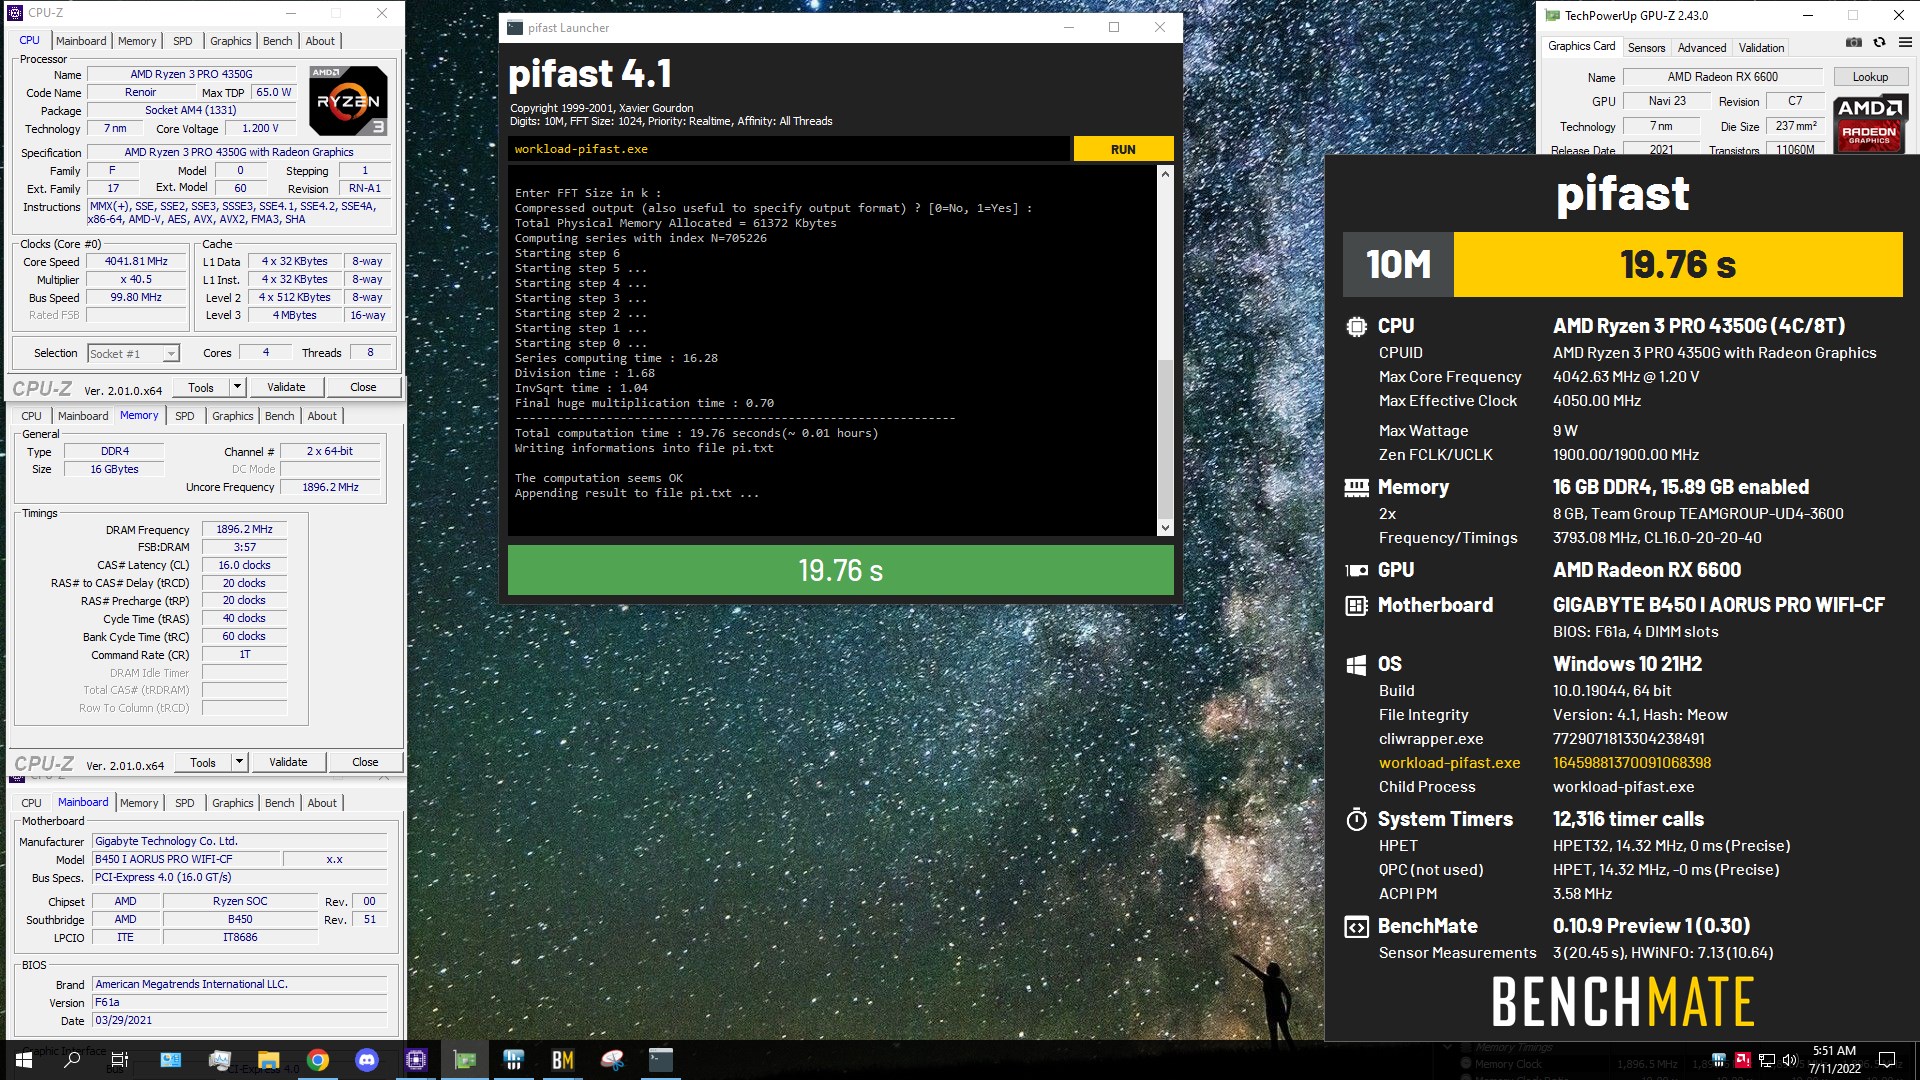Click the B450 I AORUS PRO WIFI-CF model field
The image size is (1920, 1080).
186,859
